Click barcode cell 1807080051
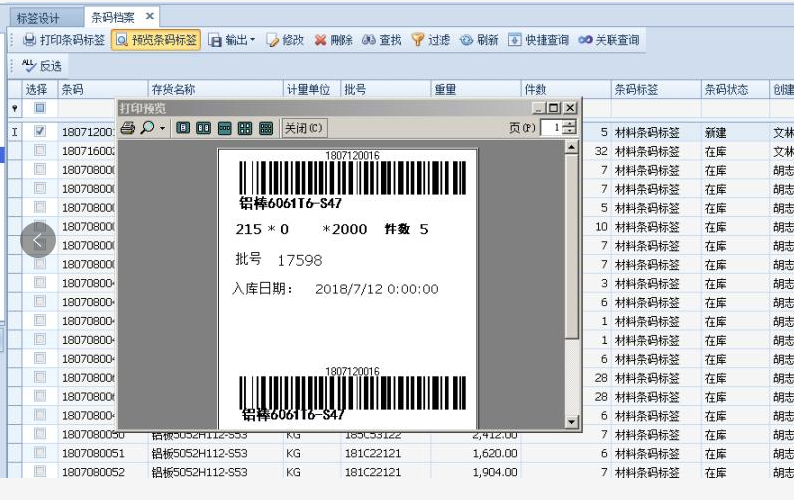The height and width of the screenshot is (500, 794). (x=103, y=453)
